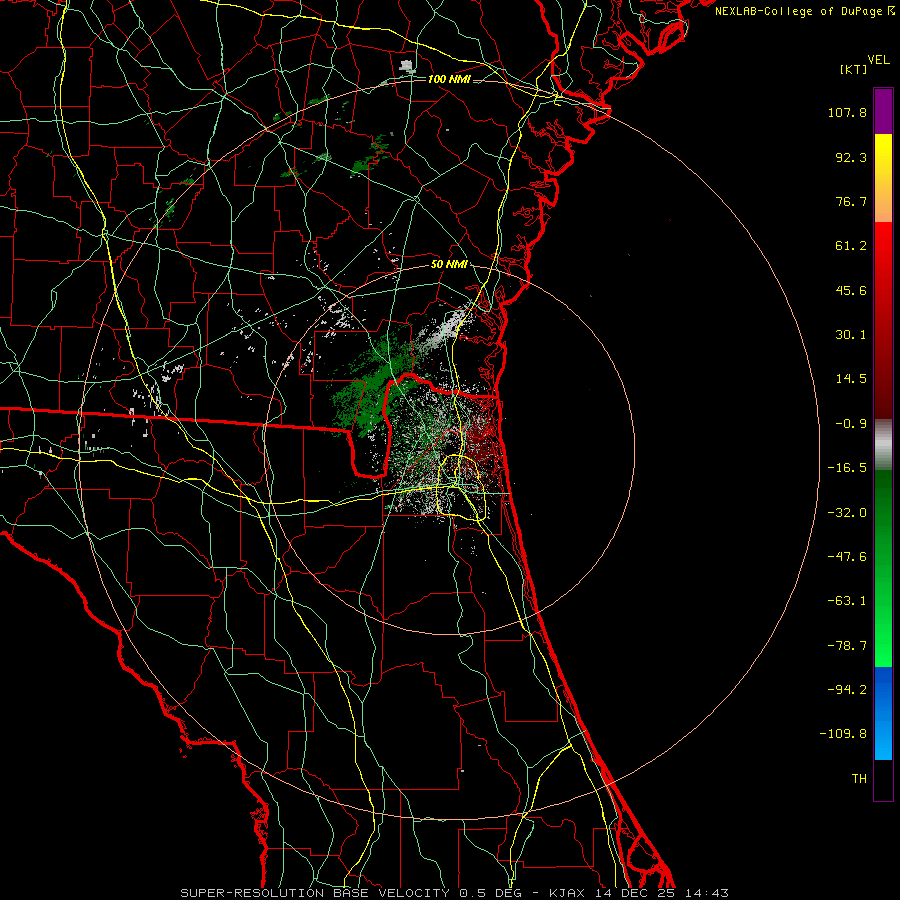Select the -63.1 scale label
Viewport: 900px width, 900px height.
[847, 601]
